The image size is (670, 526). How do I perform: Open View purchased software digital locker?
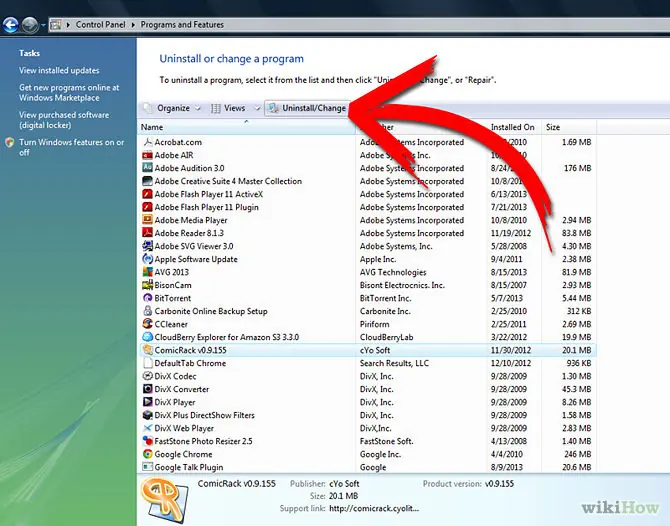coord(64,120)
